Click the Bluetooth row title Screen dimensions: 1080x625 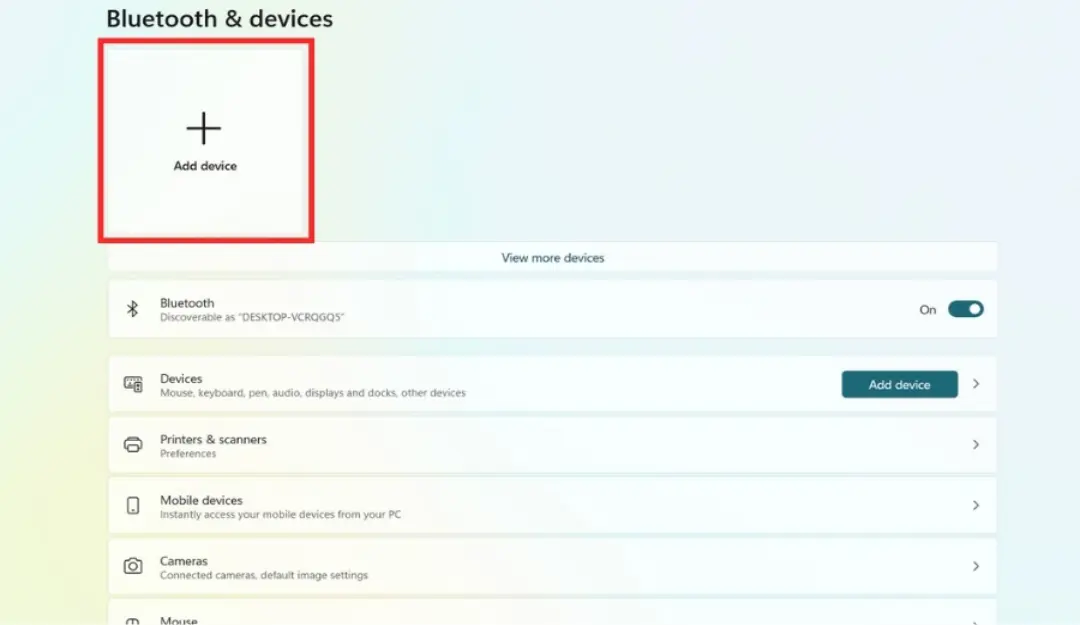(187, 303)
